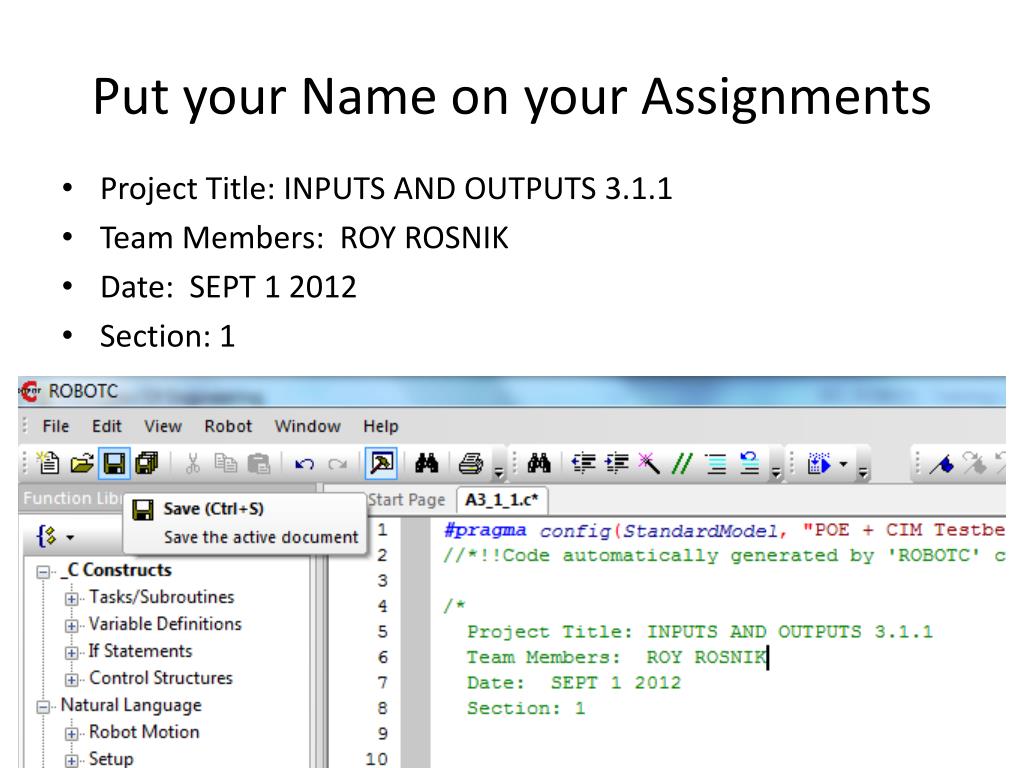Click the second binoculars icon
1024x768 pixels.
pyautogui.click(x=539, y=464)
